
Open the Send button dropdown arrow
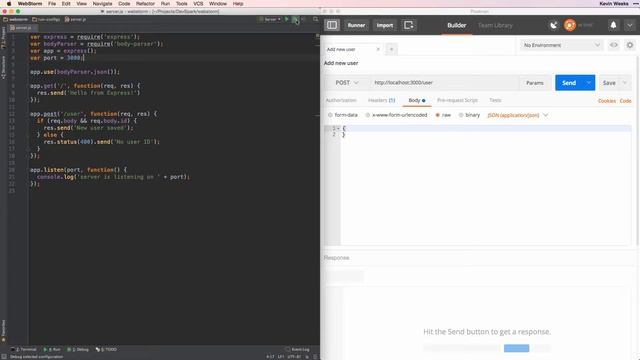click(589, 83)
